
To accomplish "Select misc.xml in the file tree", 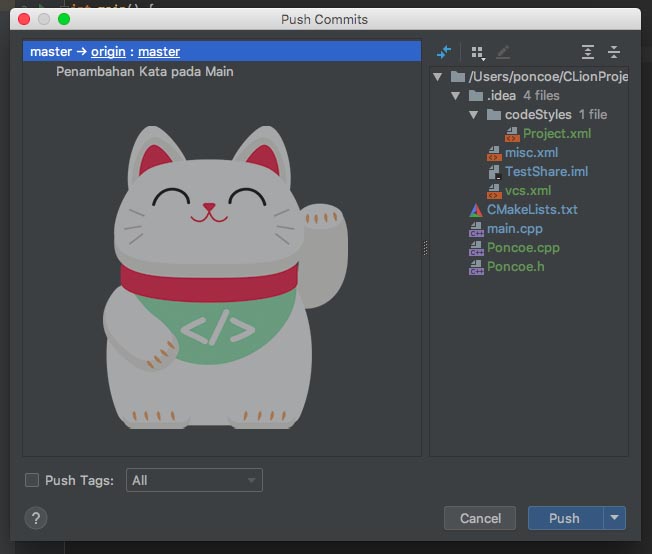I will pyautogui.click(x=531, y=153).
